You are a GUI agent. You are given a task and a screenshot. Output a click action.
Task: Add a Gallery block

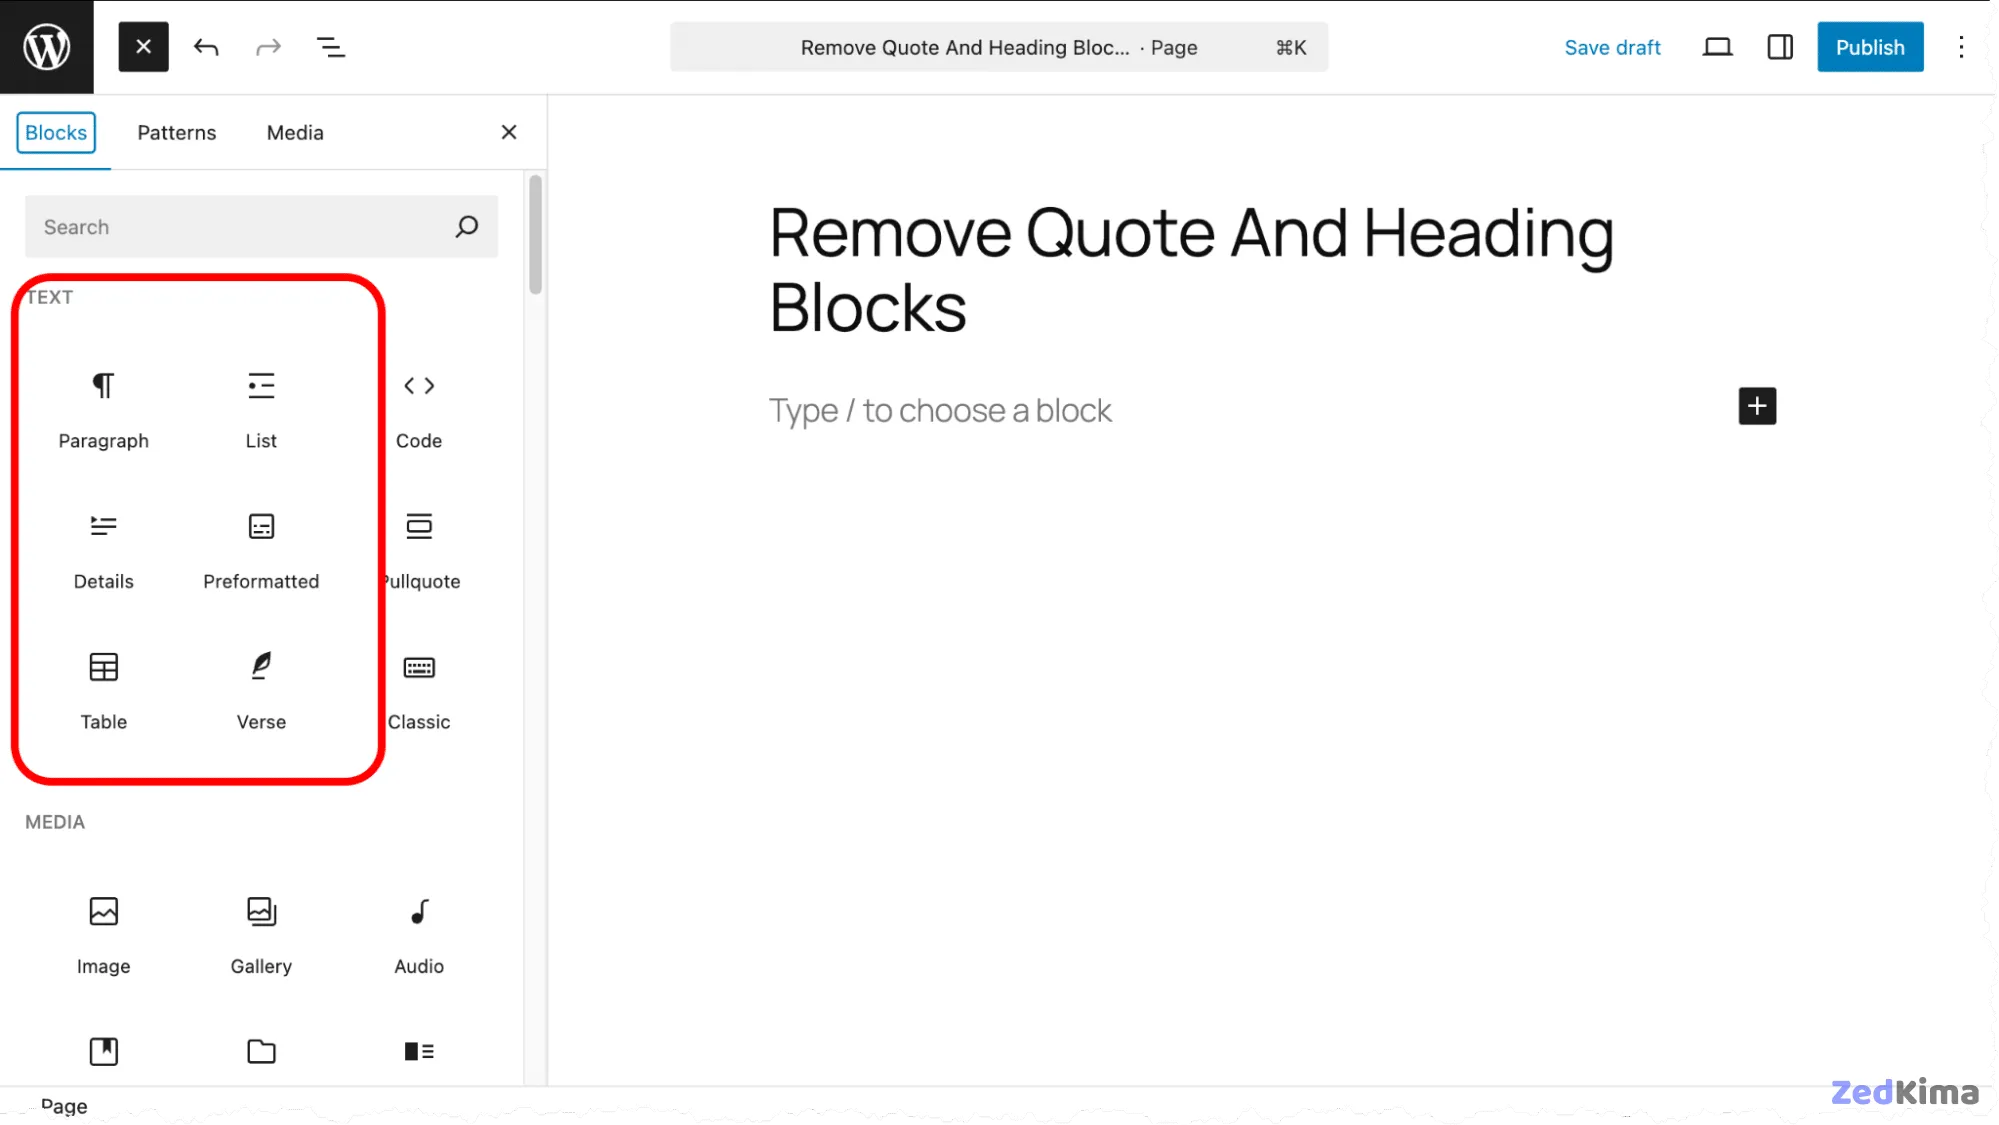261,934
